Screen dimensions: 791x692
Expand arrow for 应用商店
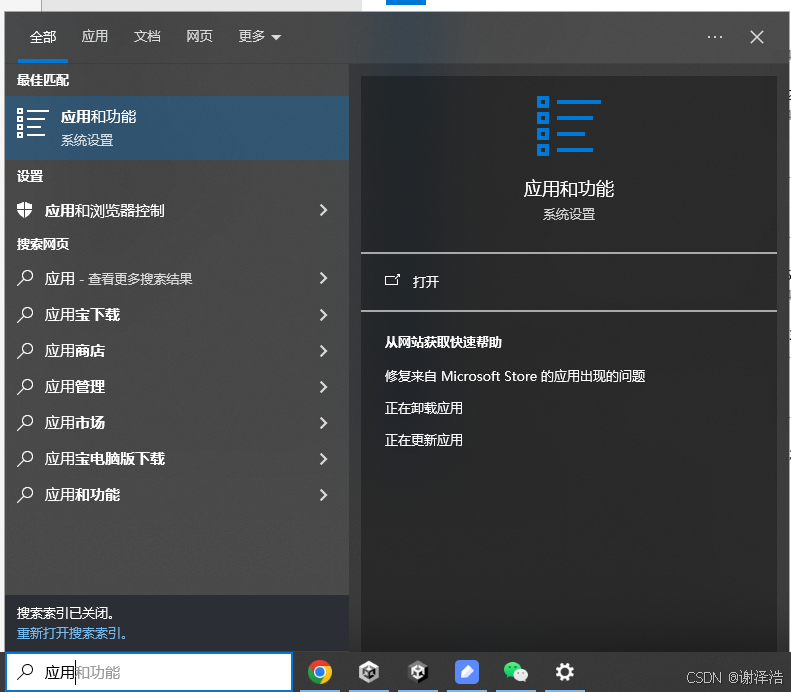click(x=323, y=351)
